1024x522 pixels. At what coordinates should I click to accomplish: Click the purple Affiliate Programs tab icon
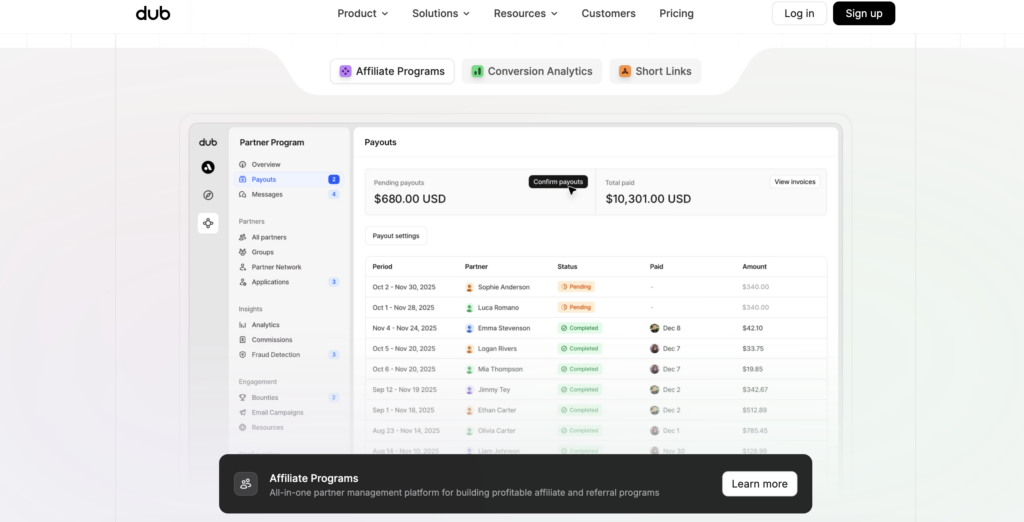[x=345, y=71]
